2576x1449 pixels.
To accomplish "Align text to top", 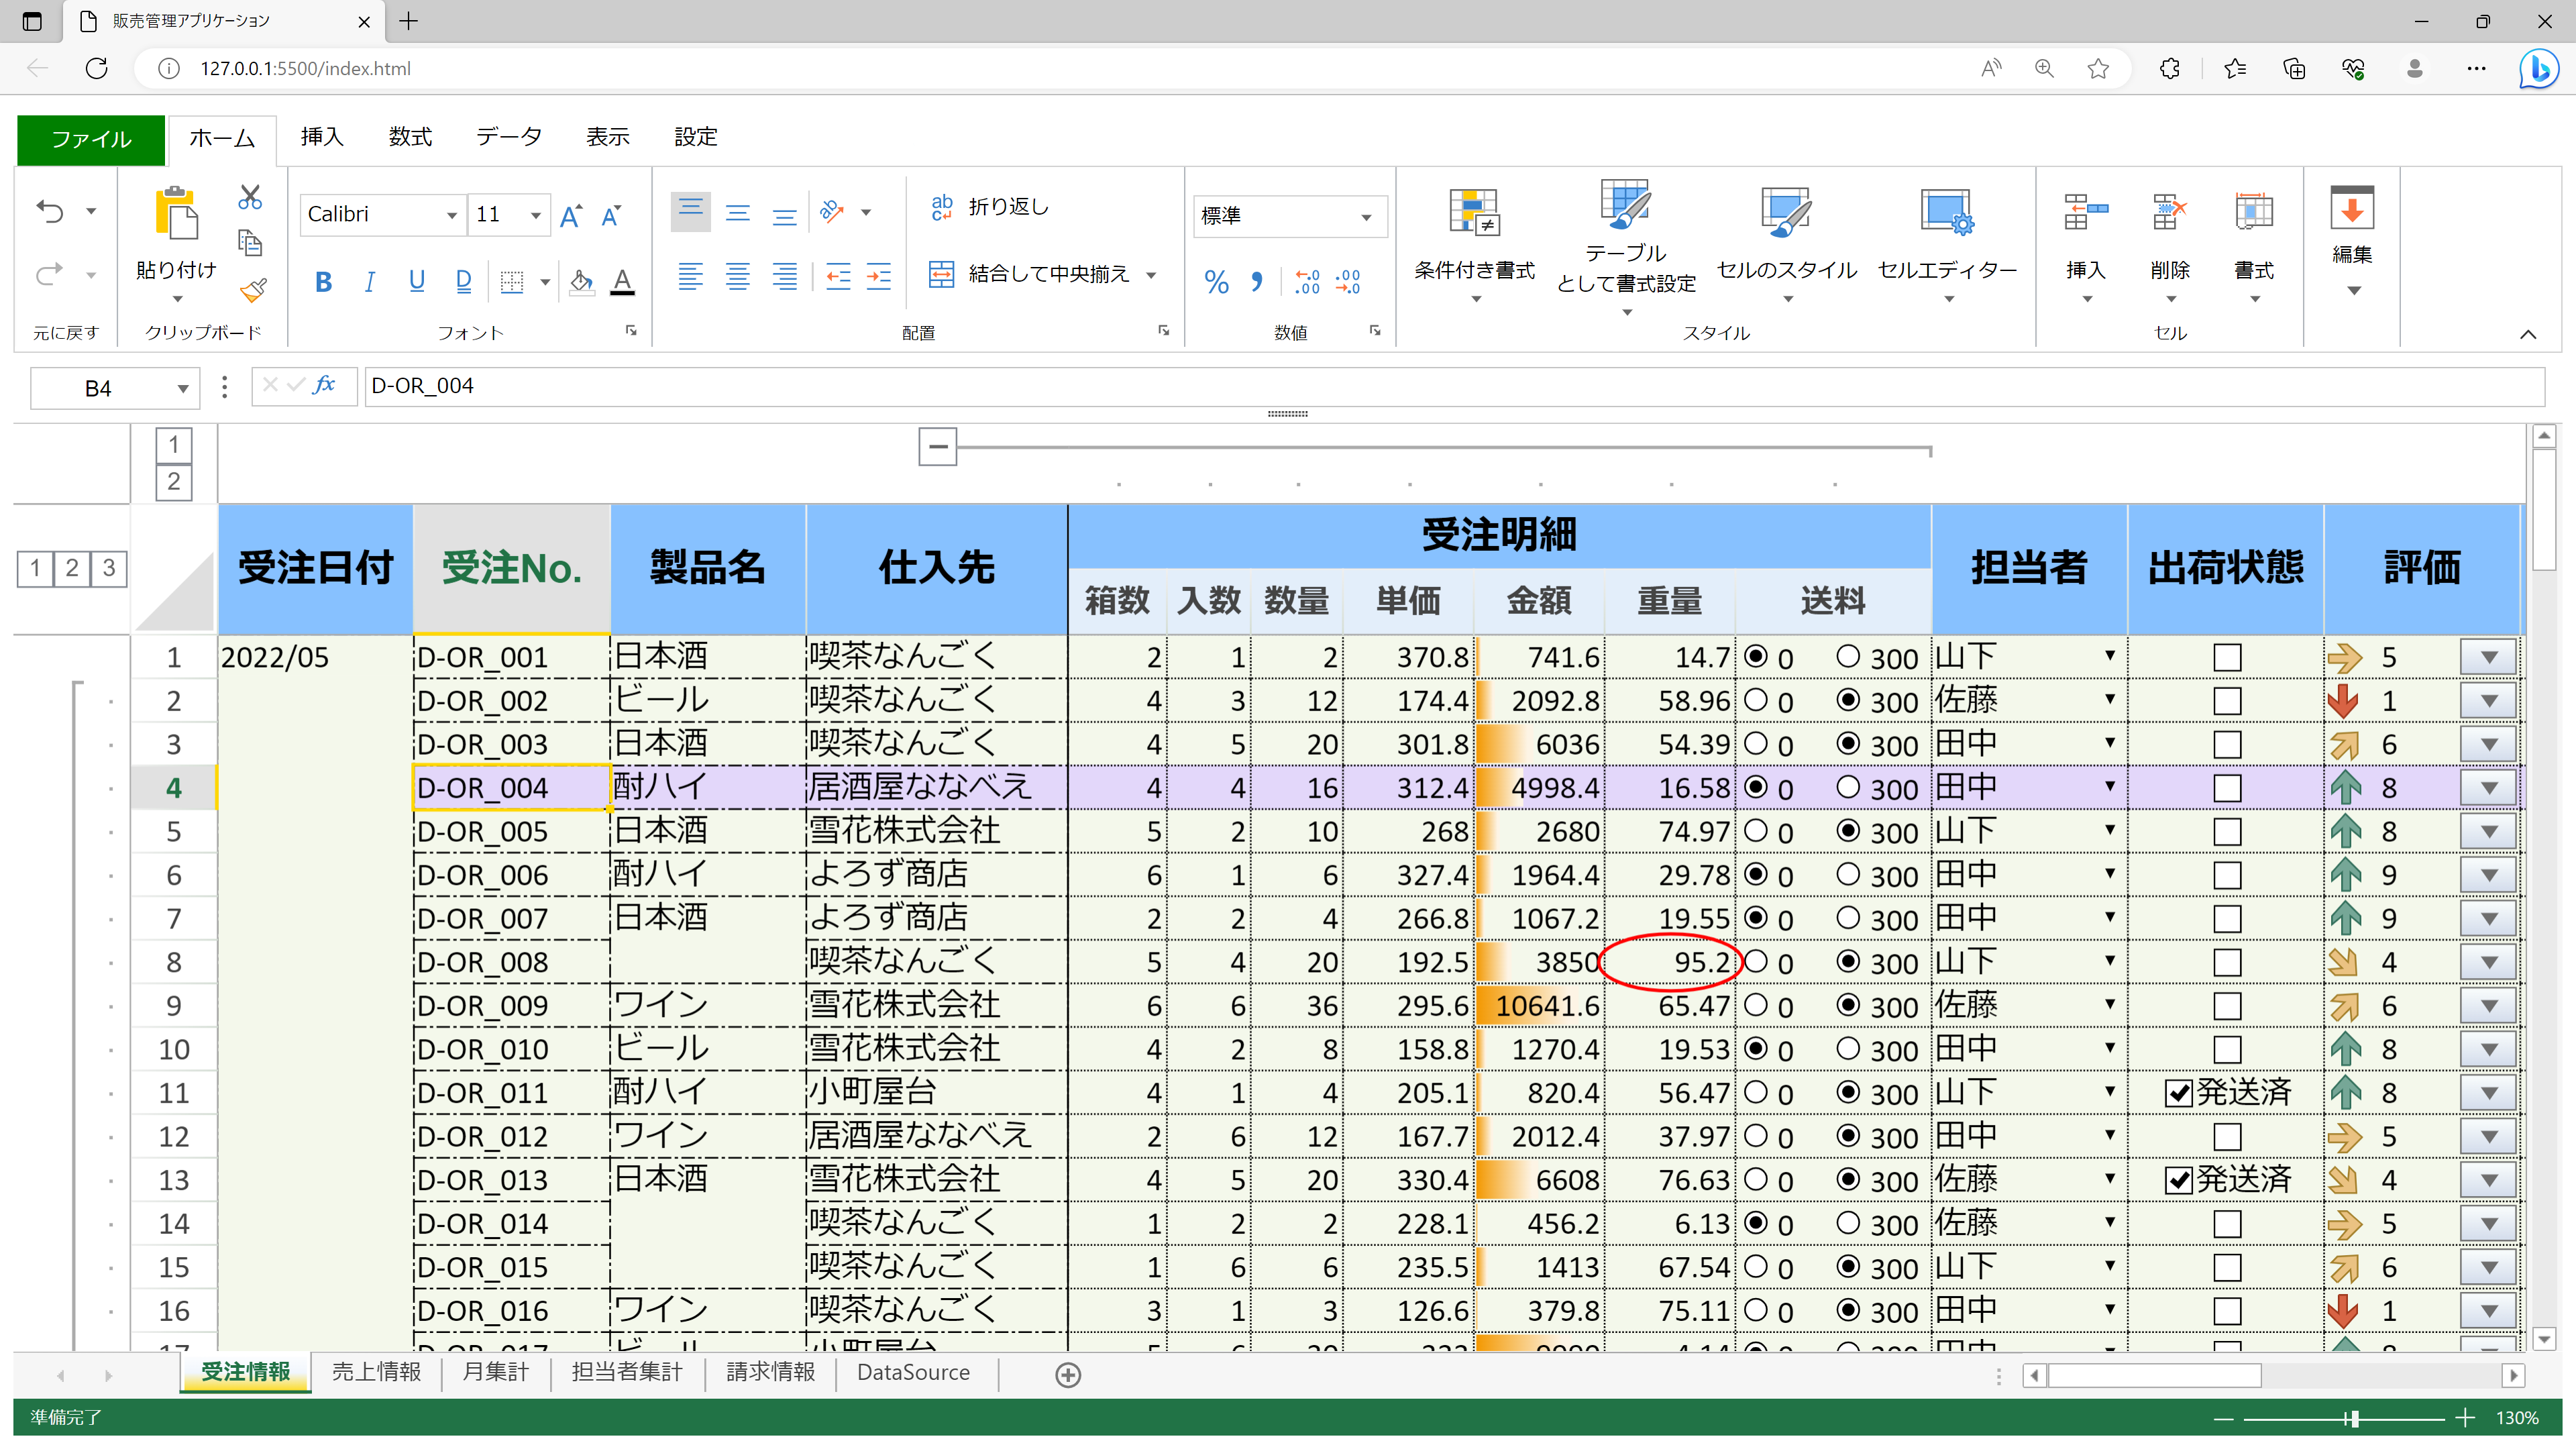I will coord(690,211).
